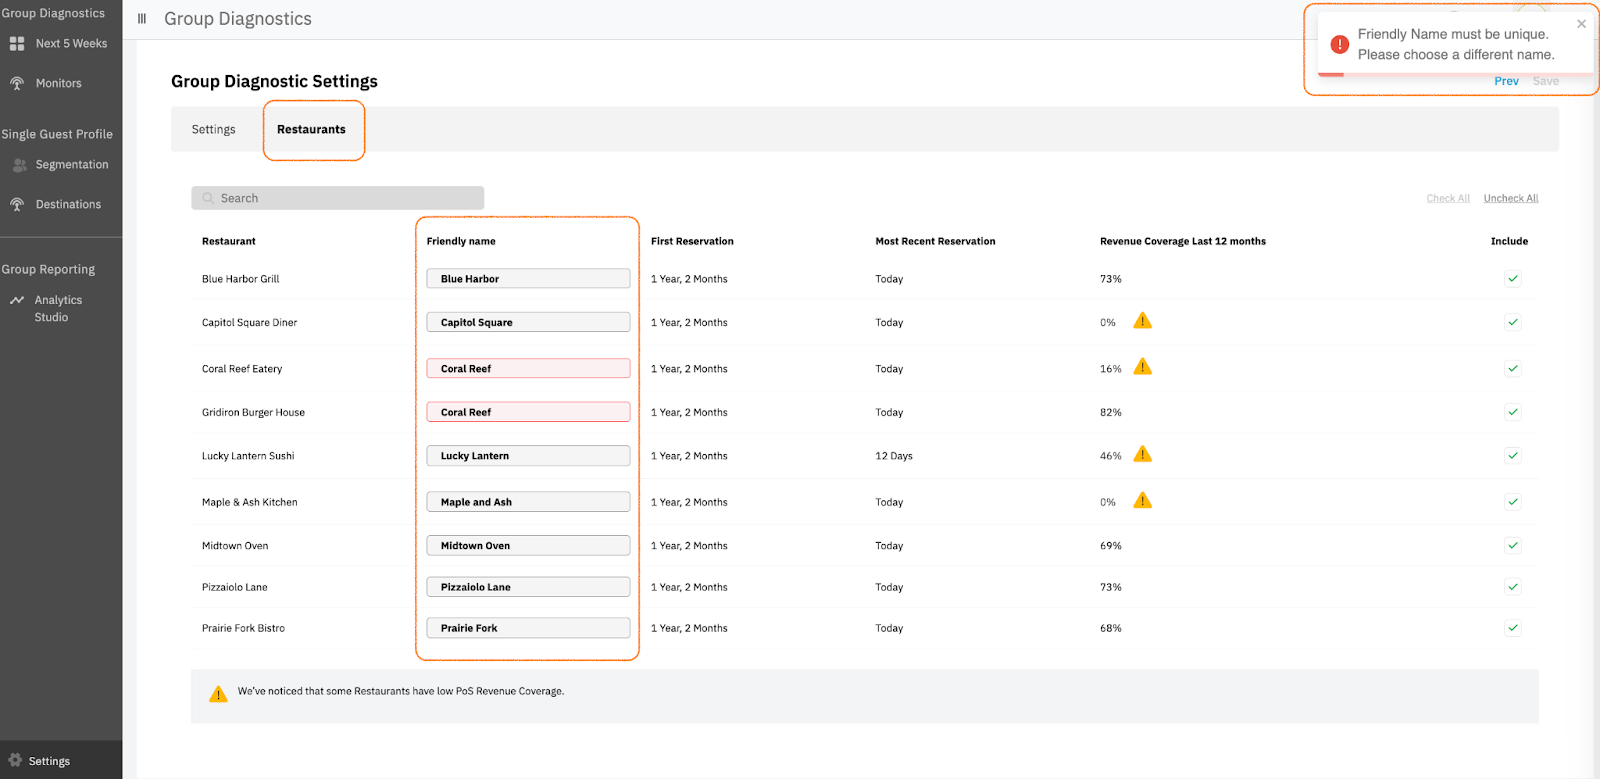Select the Restaurants tab

click(x=311, y=130)
